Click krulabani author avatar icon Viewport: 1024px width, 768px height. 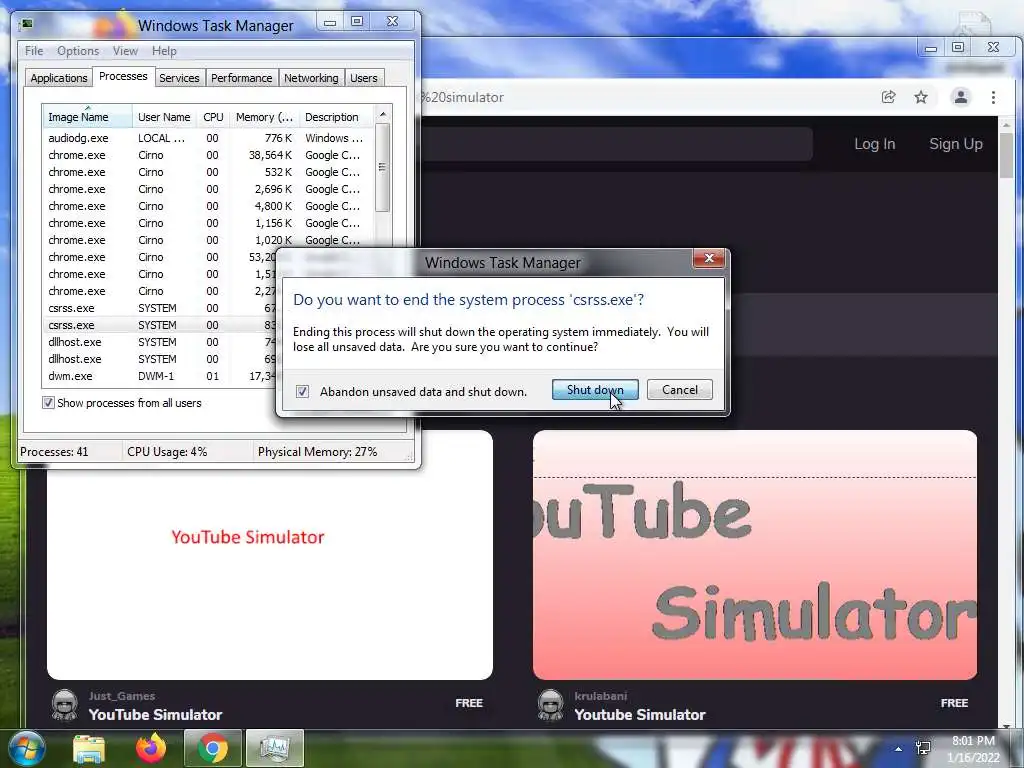pos(551,705)
